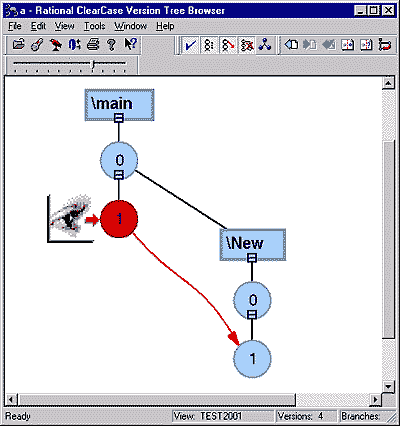Select red version 1 on main
This screenshot has height=426, width=400.
119,219
